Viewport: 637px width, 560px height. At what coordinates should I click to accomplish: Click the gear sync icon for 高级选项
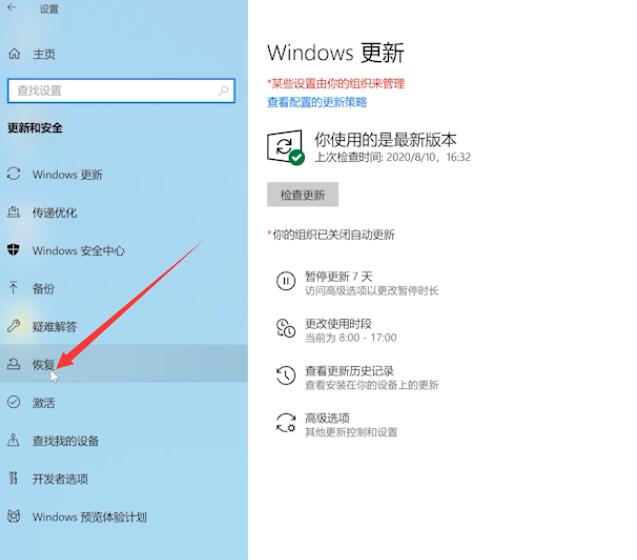coord(286,422)
